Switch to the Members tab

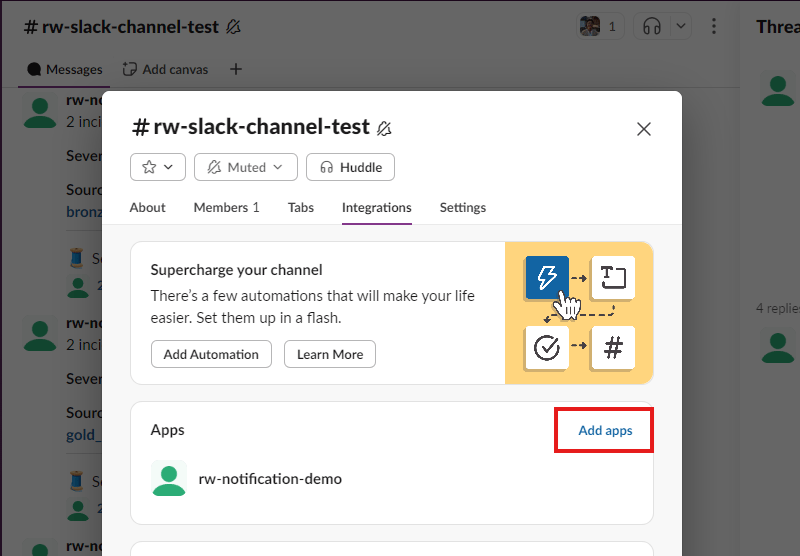click(227, 208)
